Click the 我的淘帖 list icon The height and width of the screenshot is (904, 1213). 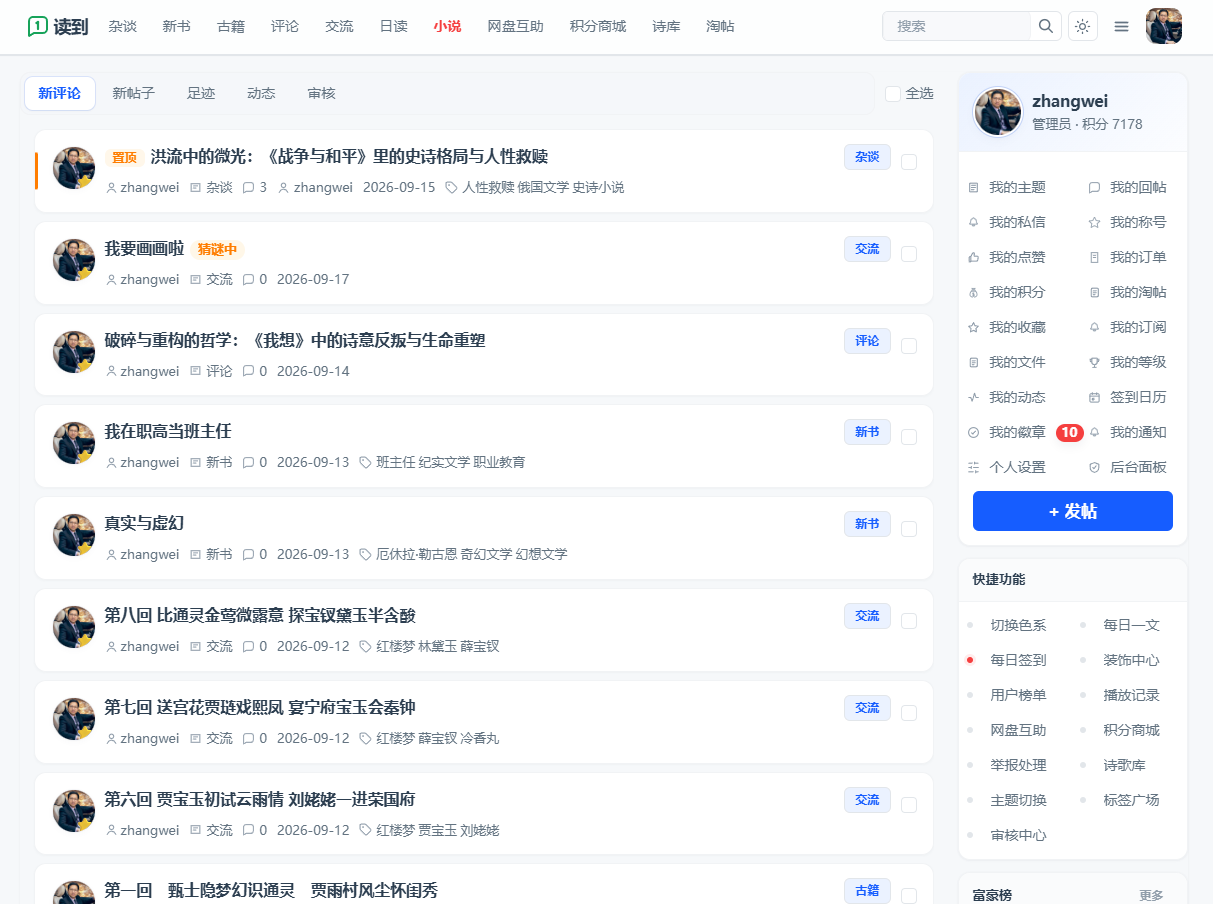point(1094,292)
